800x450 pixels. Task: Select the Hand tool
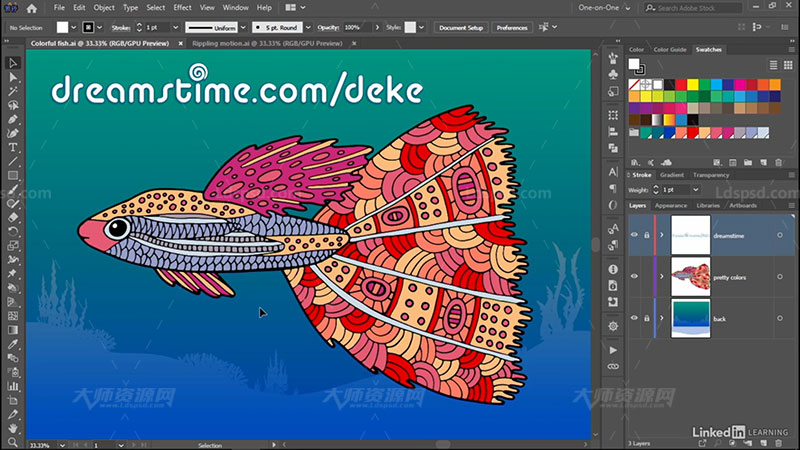coord(13,428)
